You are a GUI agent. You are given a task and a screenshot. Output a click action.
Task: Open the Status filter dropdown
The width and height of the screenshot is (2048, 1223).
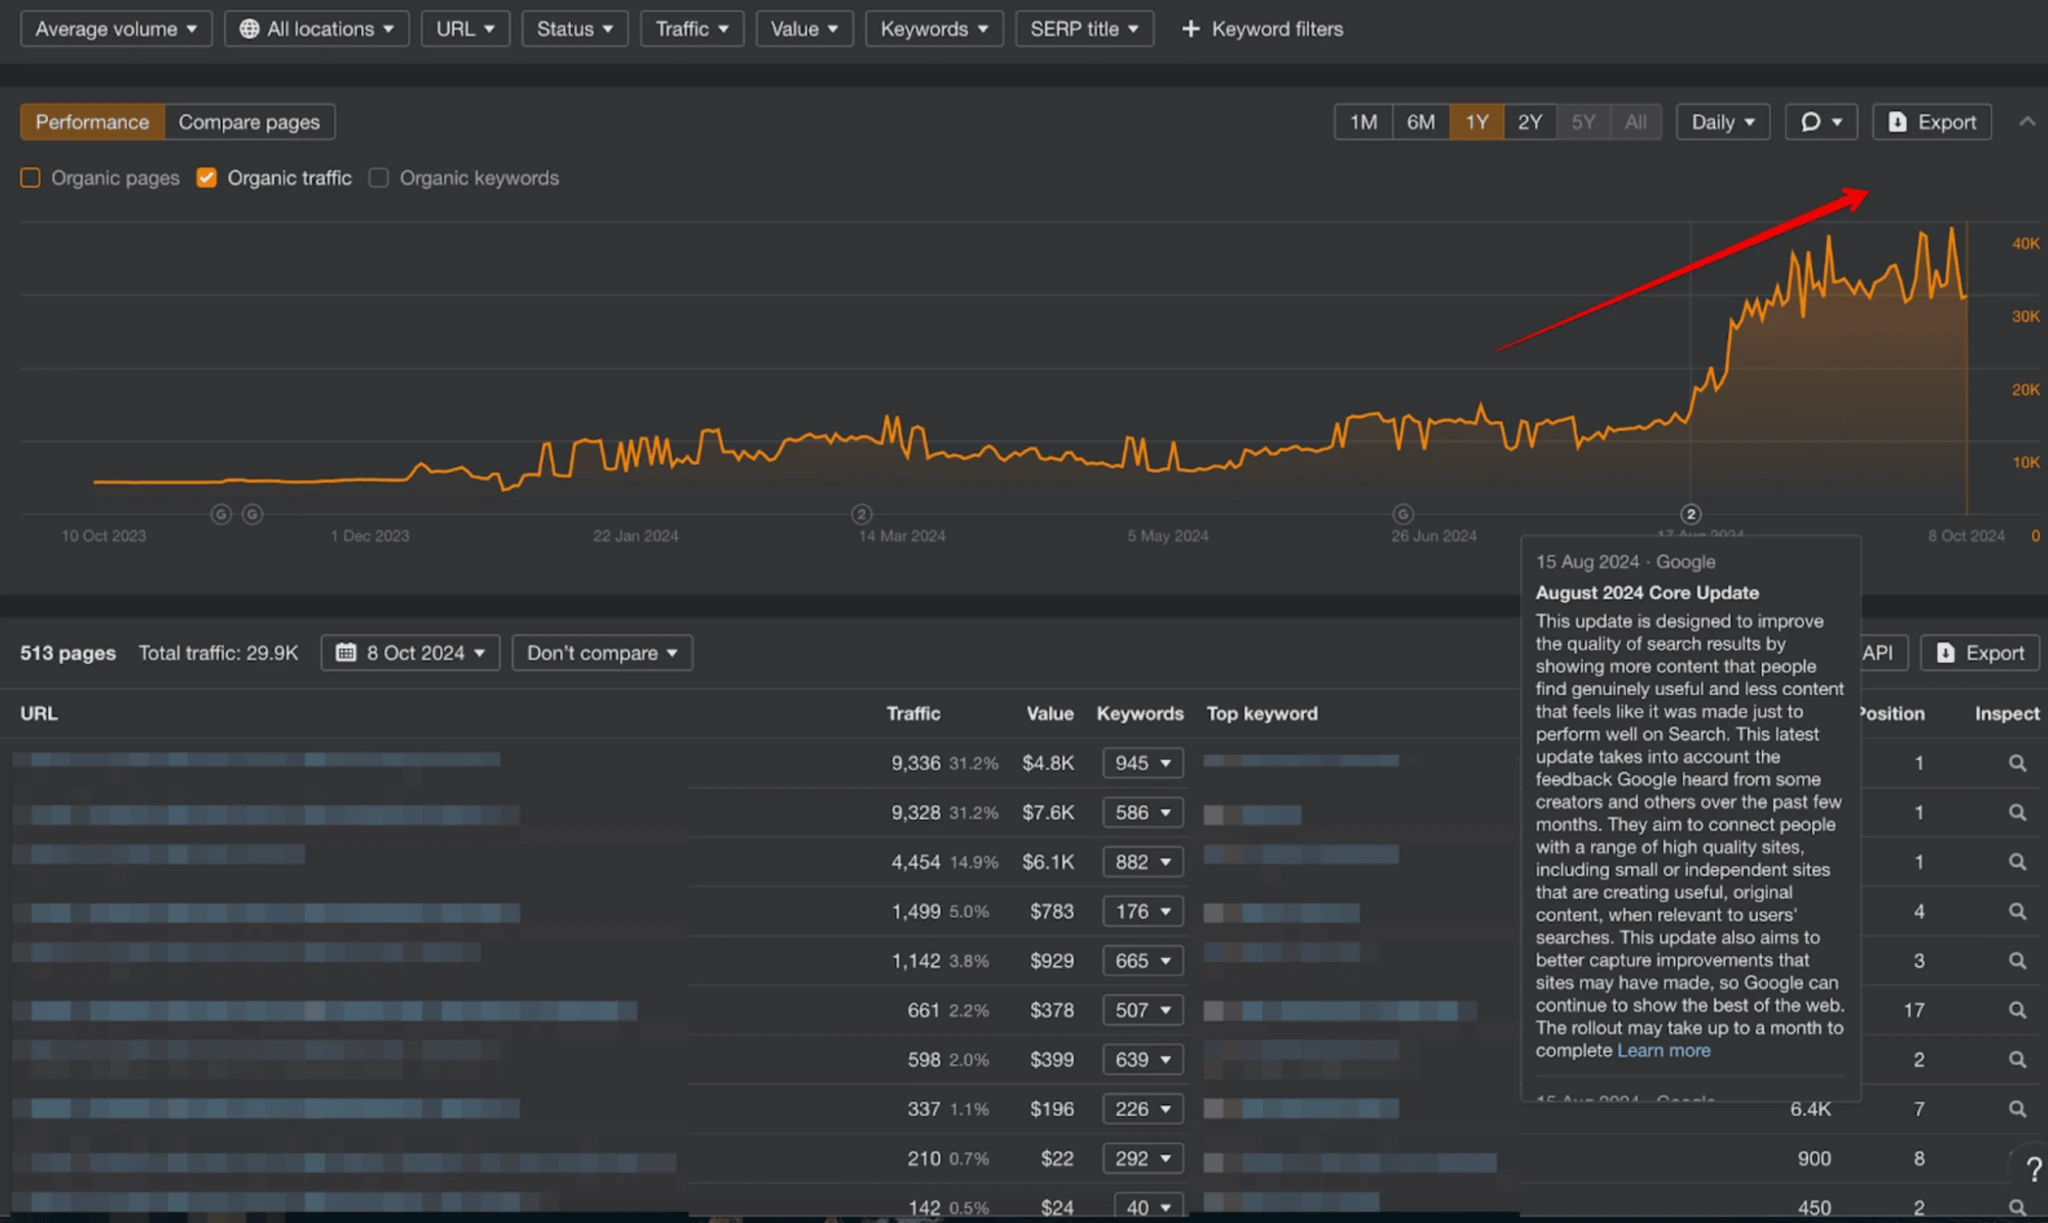(575, 29)
